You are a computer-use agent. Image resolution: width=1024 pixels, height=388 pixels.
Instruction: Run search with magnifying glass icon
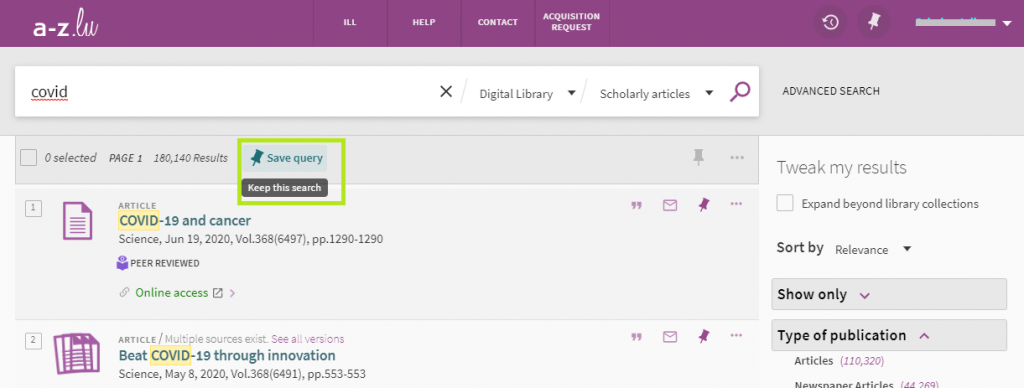point(739,92)
